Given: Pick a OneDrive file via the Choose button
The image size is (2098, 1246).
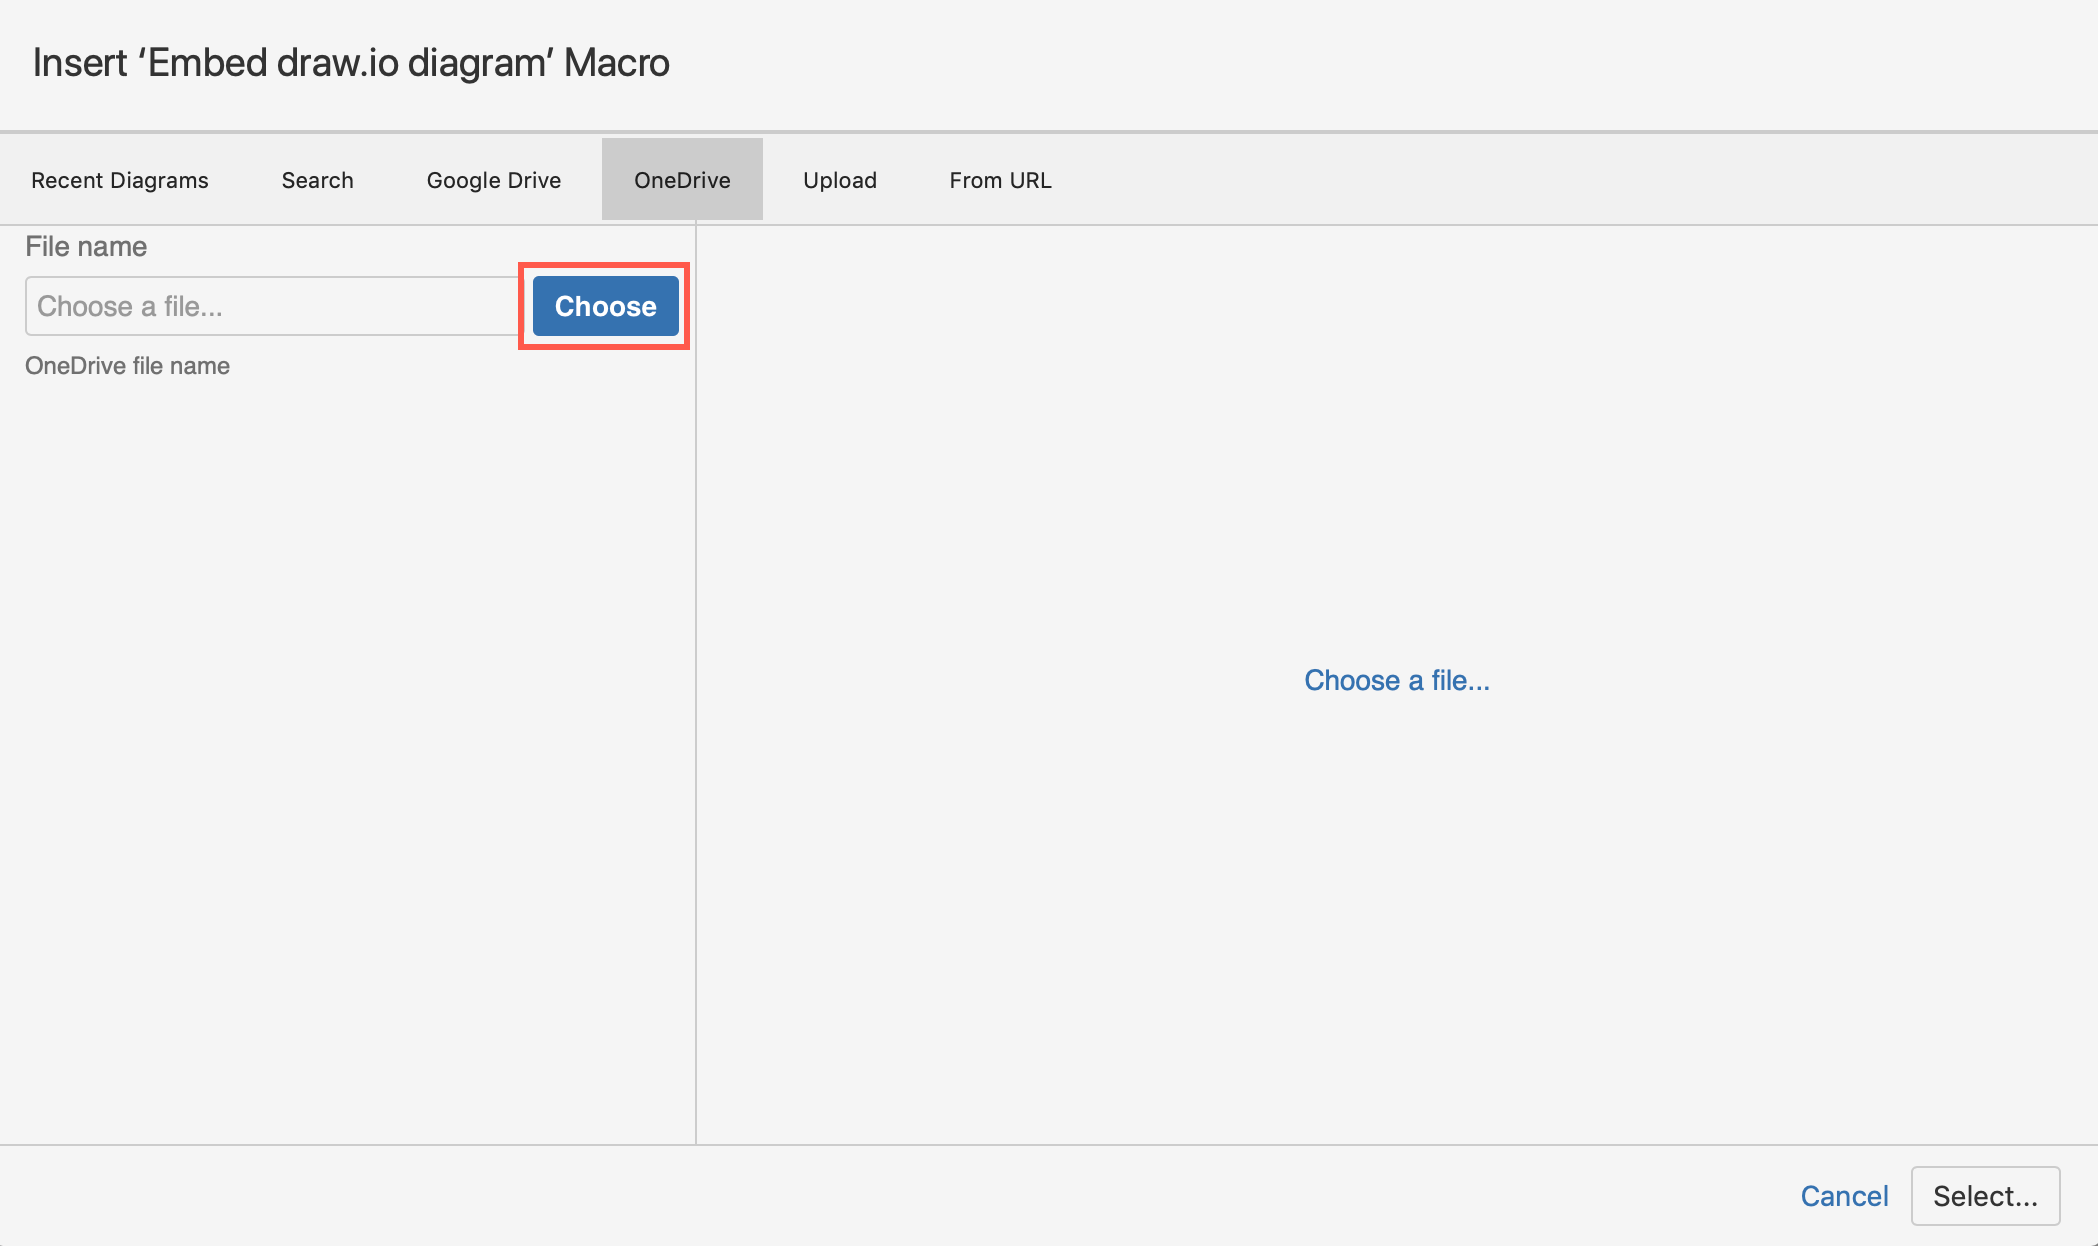Looking at the screenshot, I should pyautogui.click(x=603, y=306).
